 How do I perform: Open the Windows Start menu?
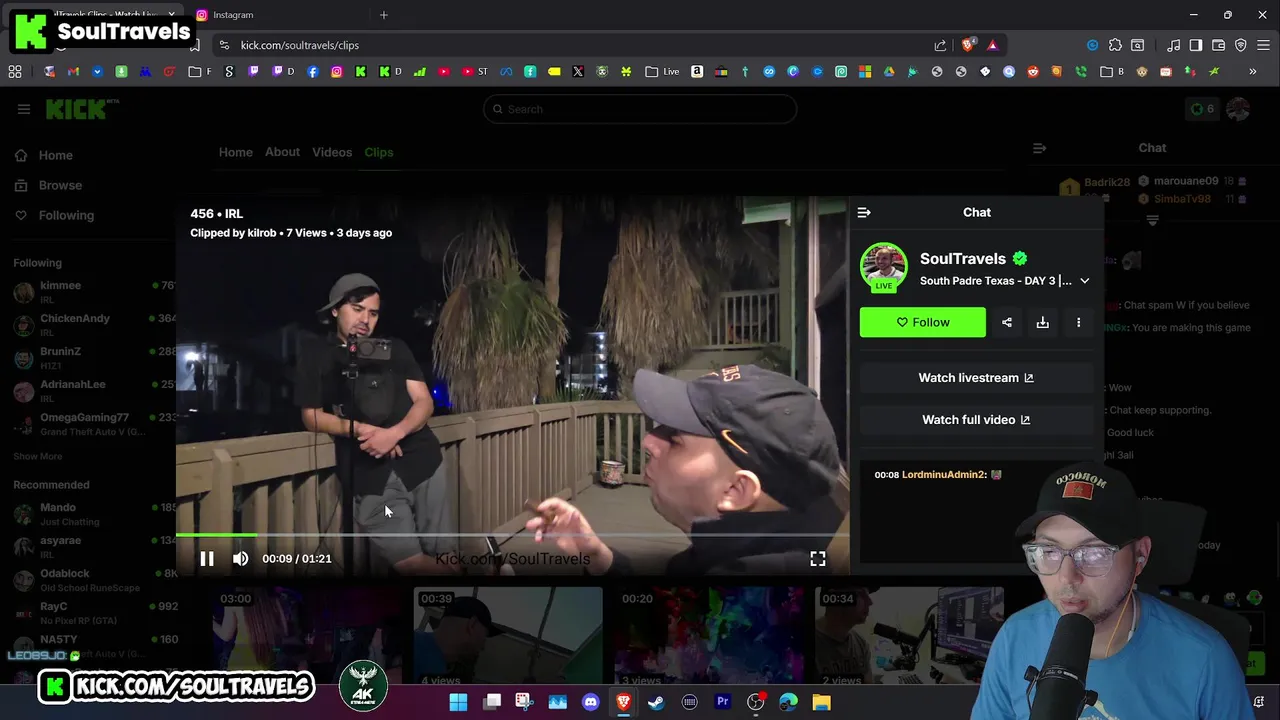[x=458, y=702]
